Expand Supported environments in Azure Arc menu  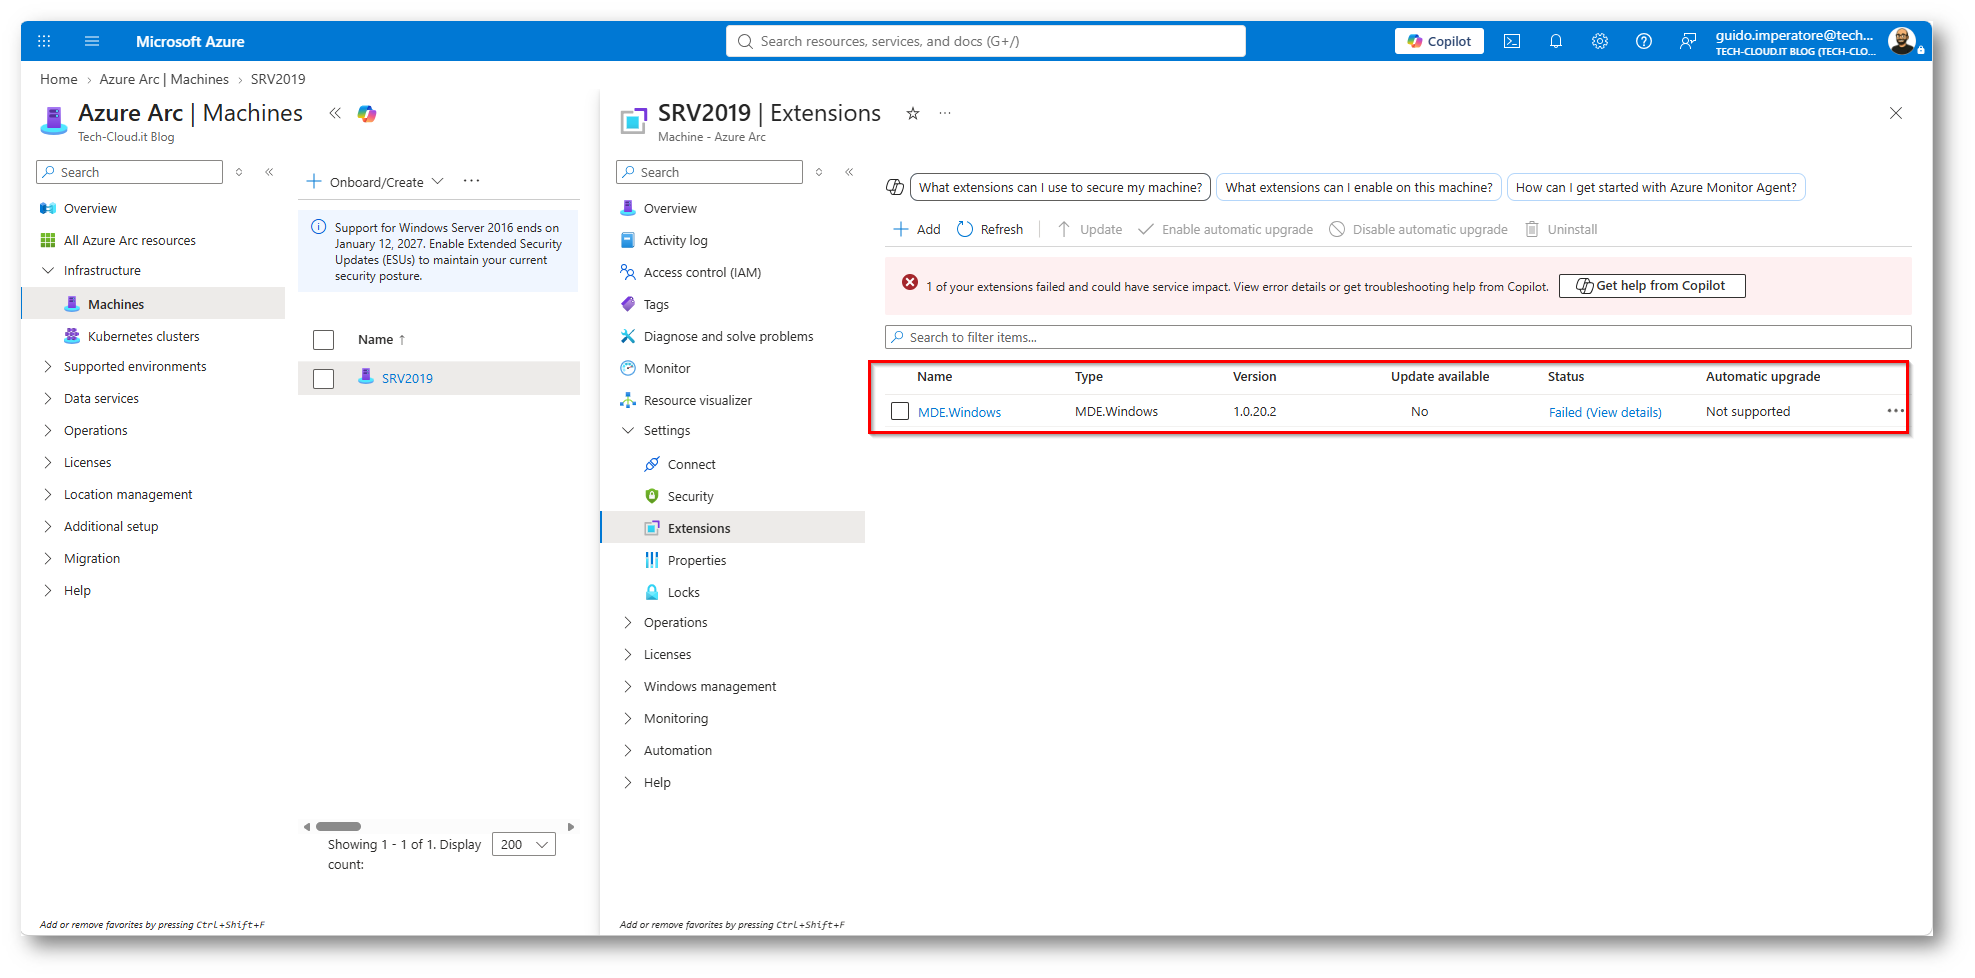(x=47, y=366)
